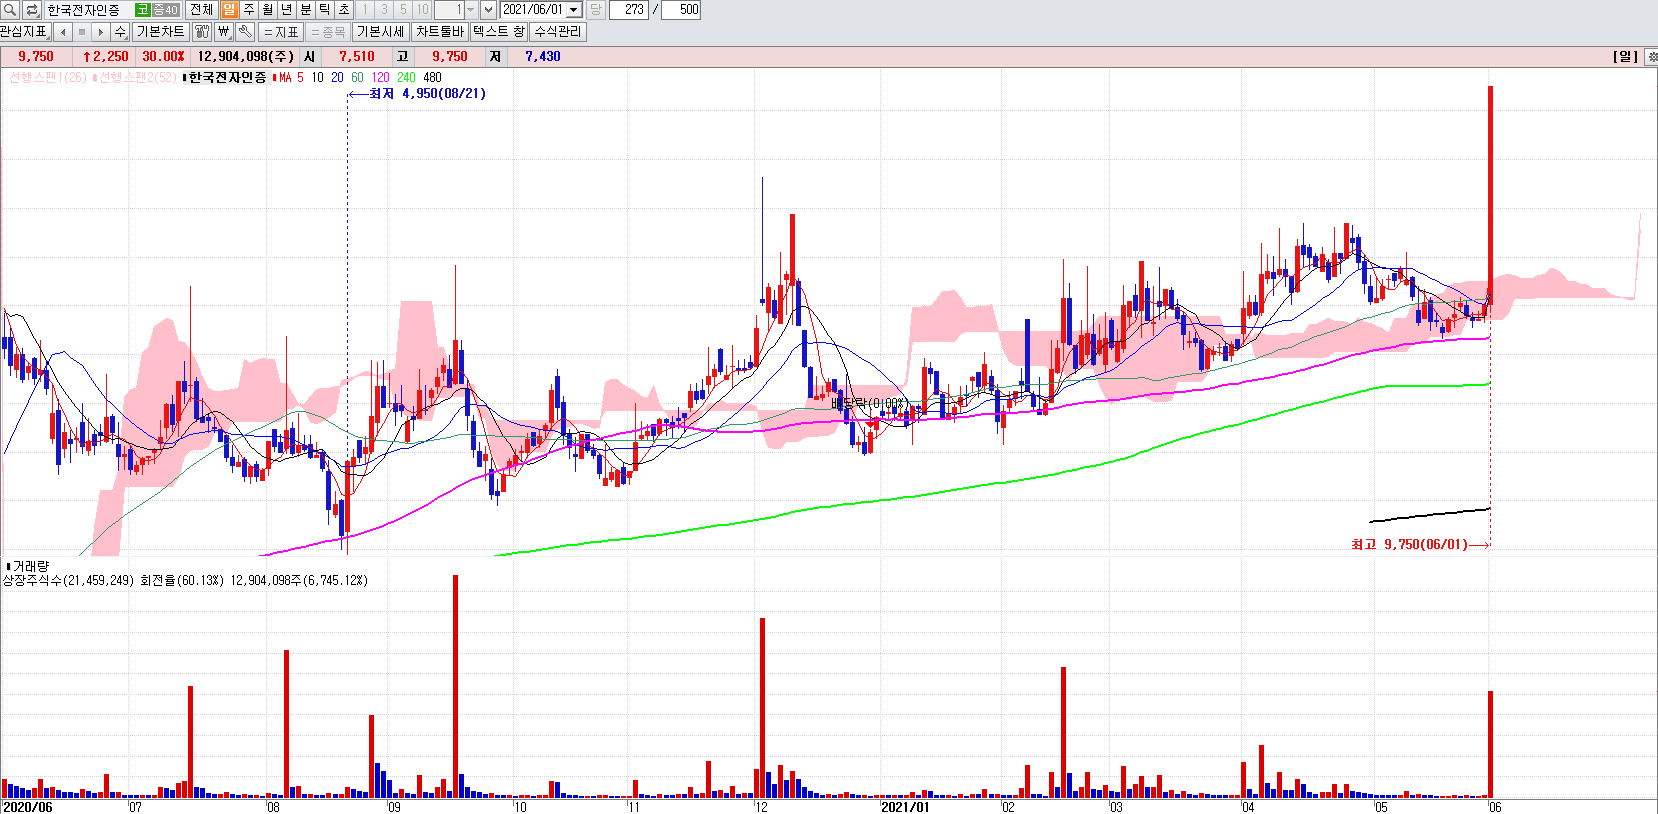Open 수식관리 formula management
The height and width of the screenshot is (814, 1658).
coord(557,32)
